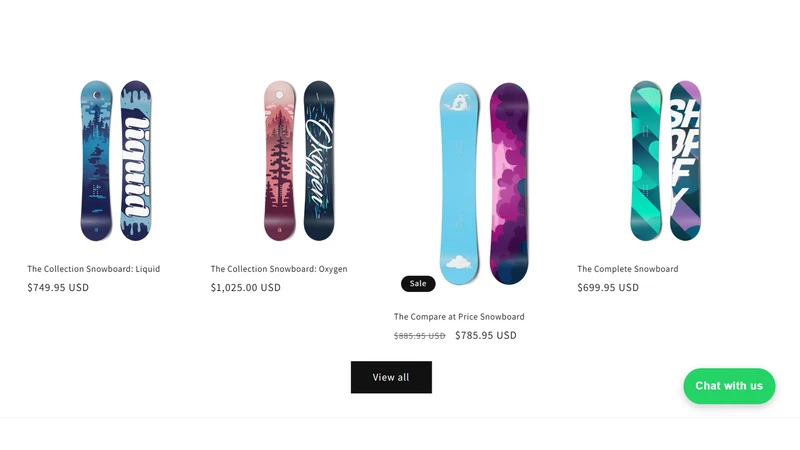Open the Chat with us widget
Image resolution: width=800 pixels, height=450 pixels.
pyautogui.click(x=729, y=386)
